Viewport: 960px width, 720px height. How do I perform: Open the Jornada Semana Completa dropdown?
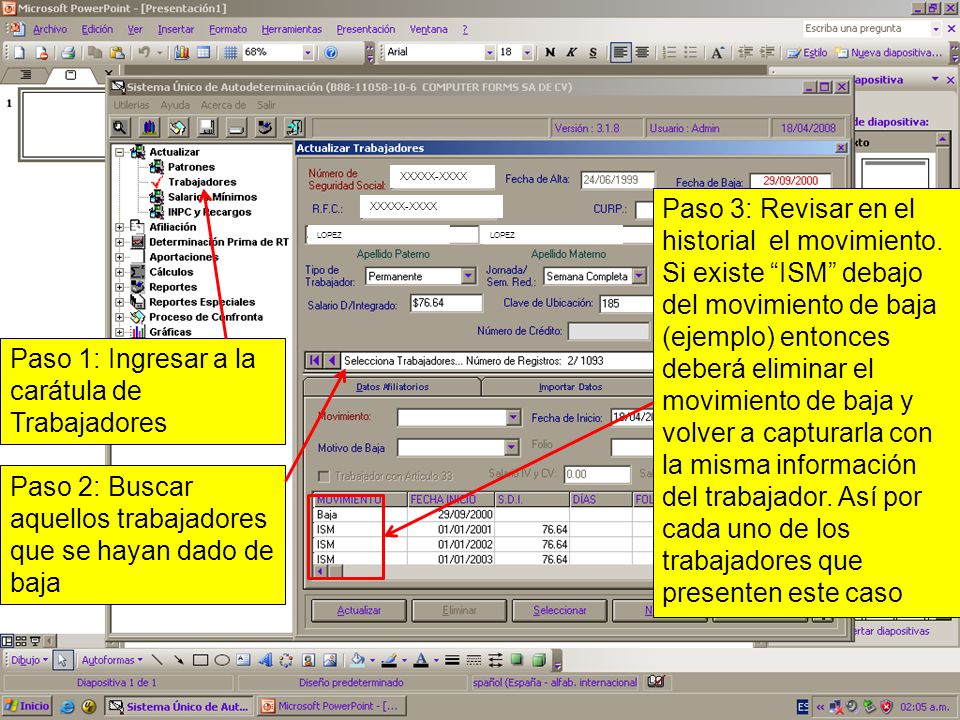pos(639,276)
